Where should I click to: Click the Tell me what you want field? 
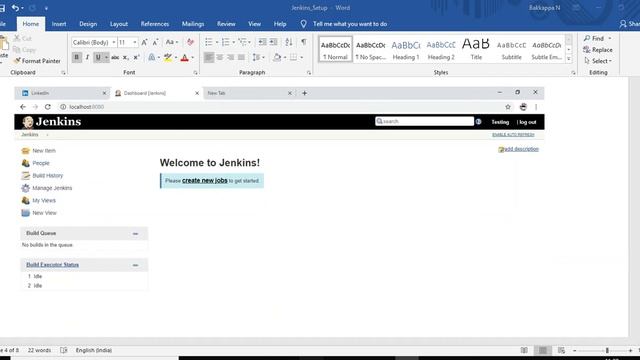coord(350,24)
